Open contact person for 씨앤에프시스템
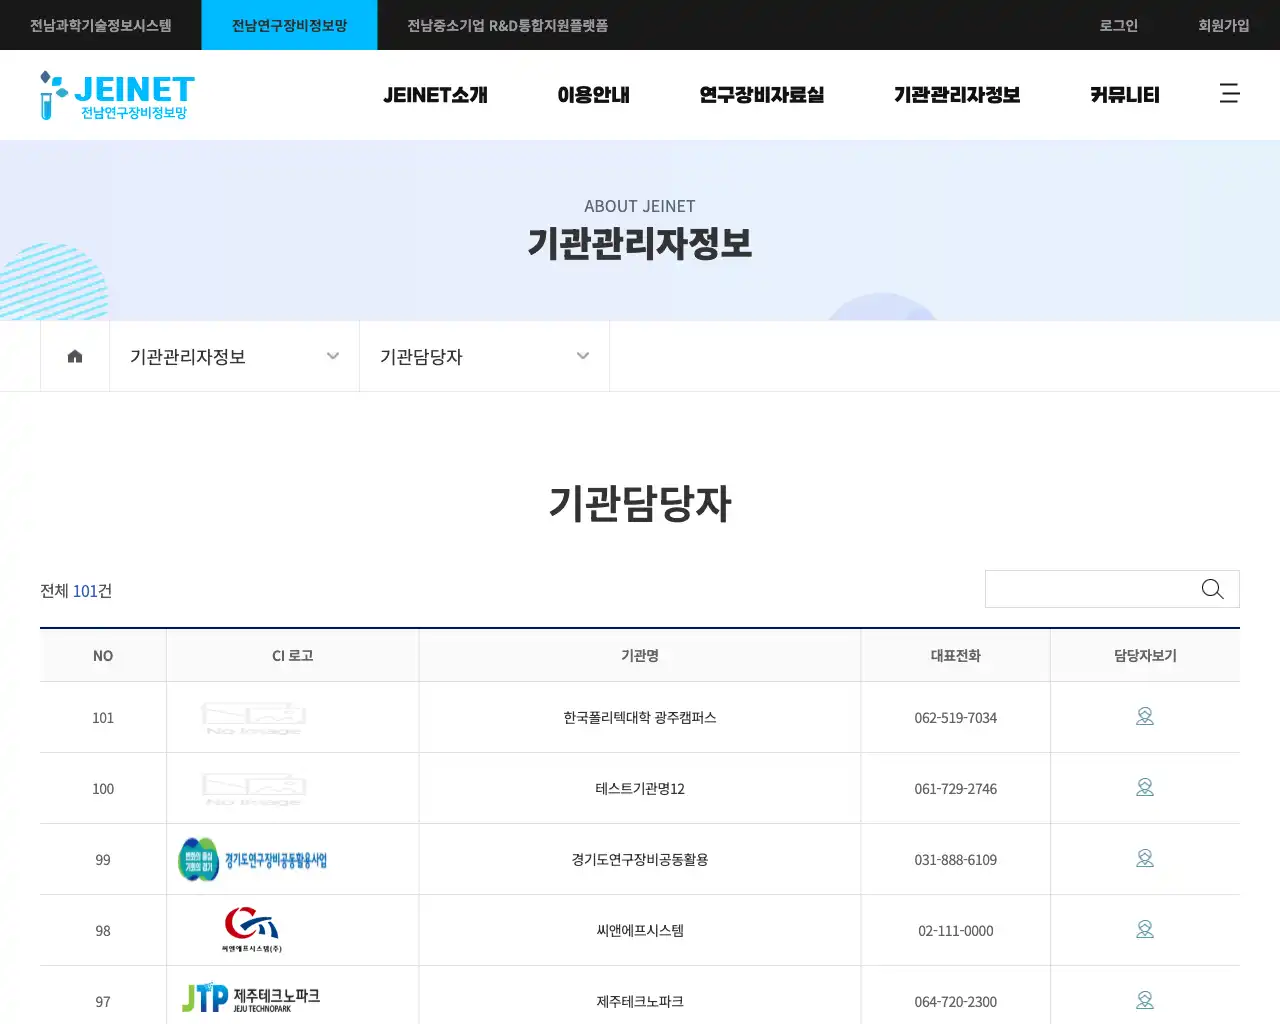 (1145, 930)
